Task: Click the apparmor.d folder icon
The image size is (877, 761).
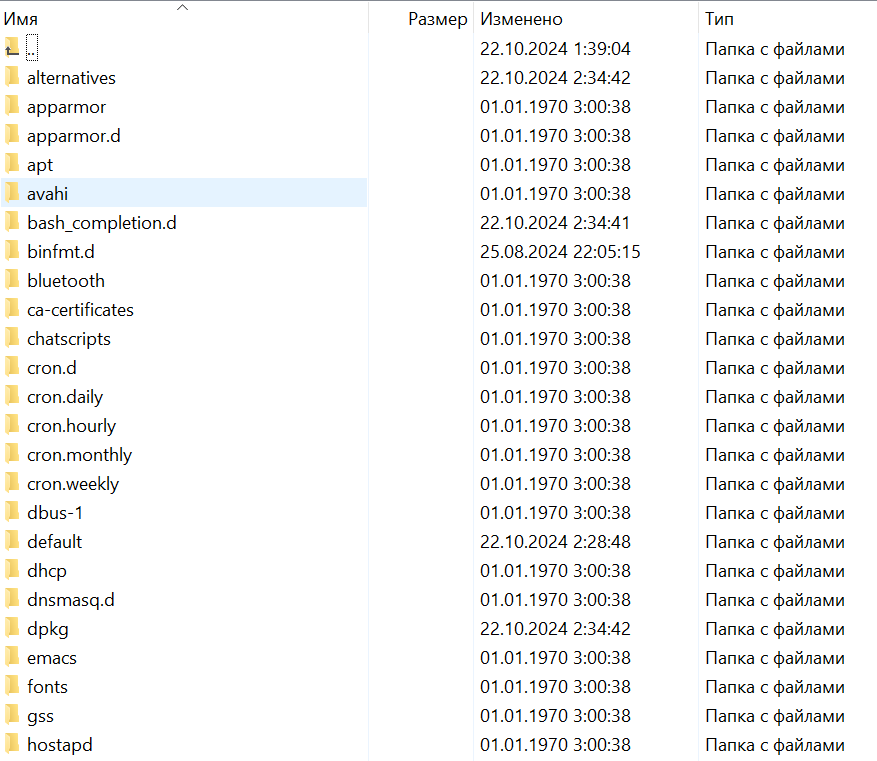Action: click(12, 135)
